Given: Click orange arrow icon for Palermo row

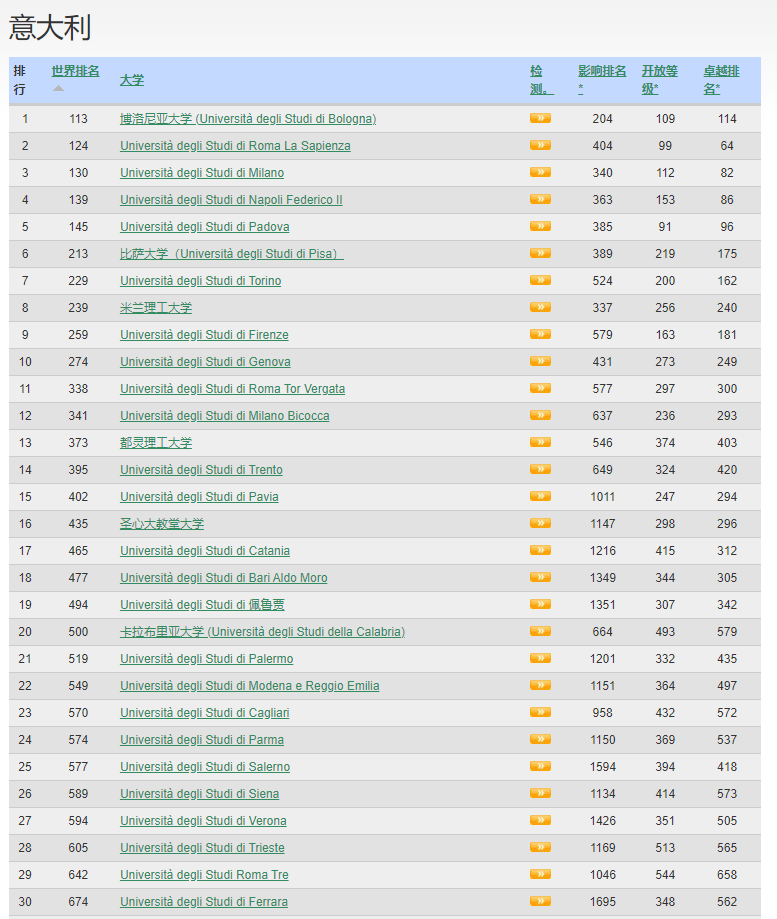Looking at the screenshot, I should [540, 658].
